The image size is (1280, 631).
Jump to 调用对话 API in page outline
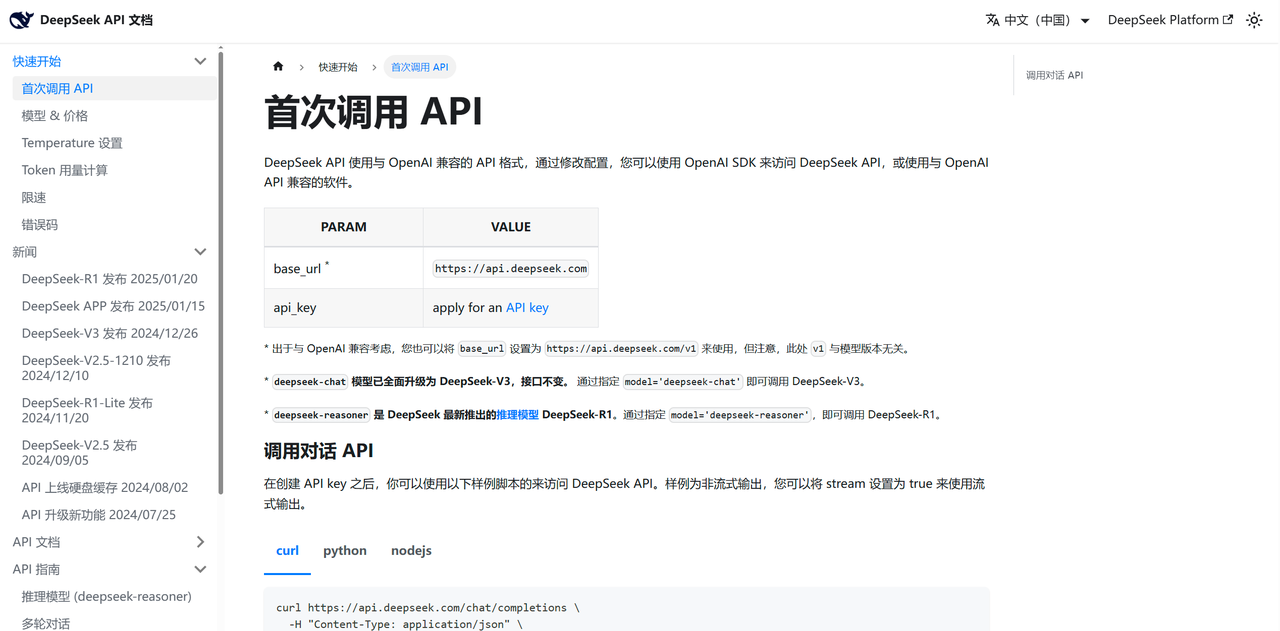[1054, 75]
